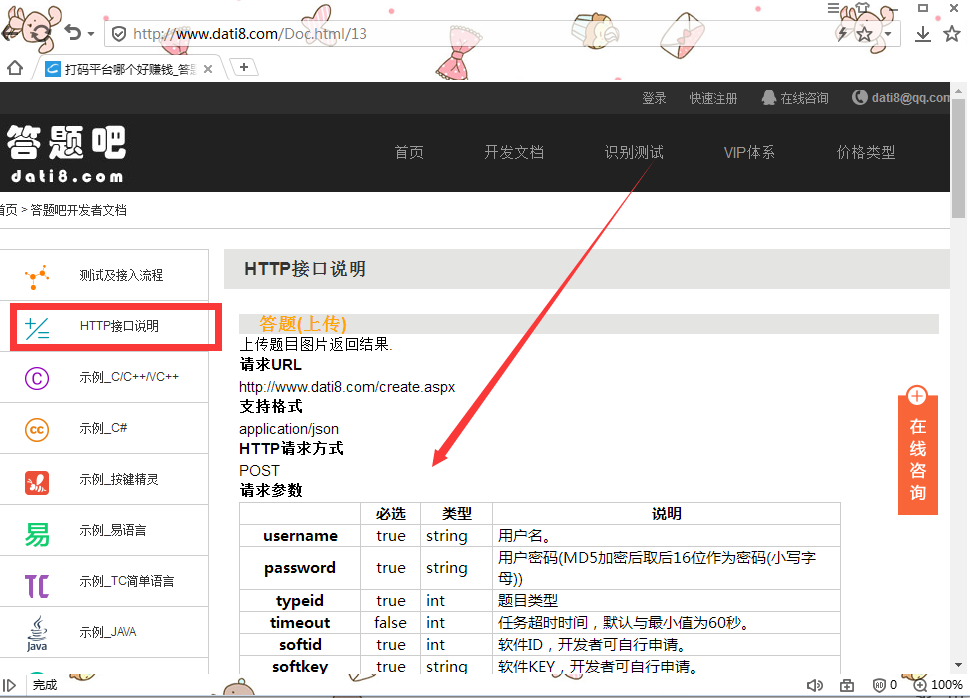Image resolution: width=970 pixels, height=698 pixels.
Task: Click the plus icon atop floating 在线咨询 widget
Action: click(x=917, y=396)
